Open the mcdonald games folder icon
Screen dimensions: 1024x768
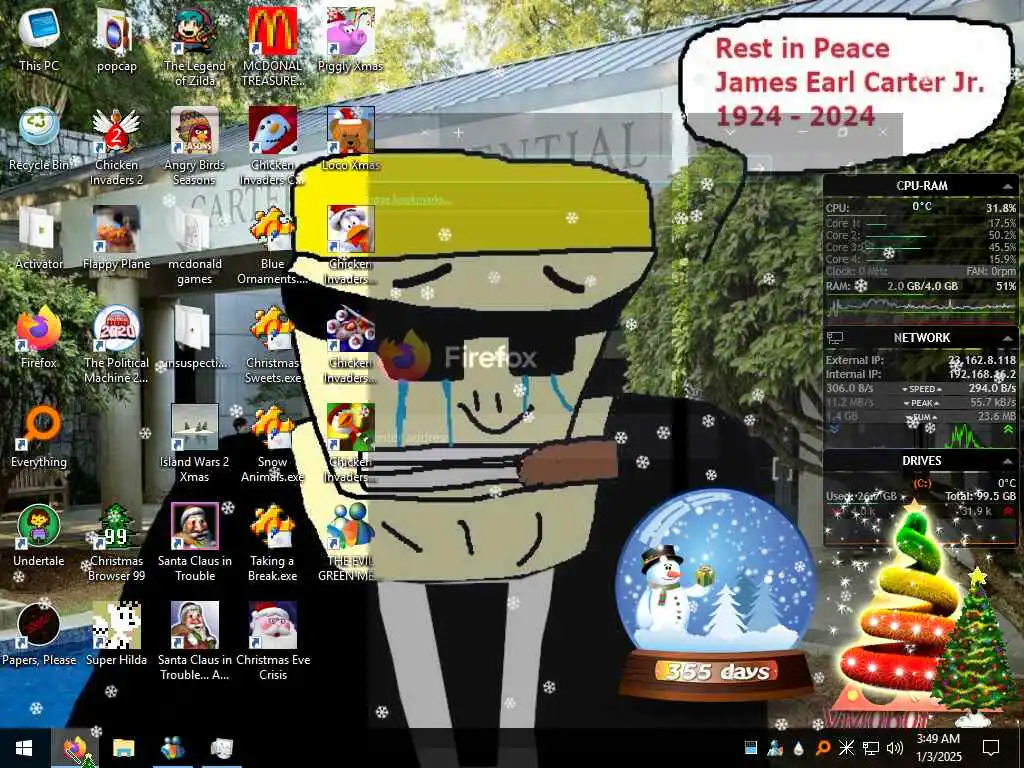coord(195,246)
